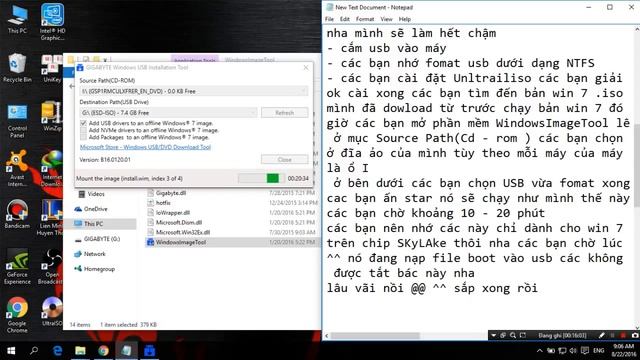Open the volume speaker tray icon
The width and height of the screenshot is (640, 360).
coord(573,351)
